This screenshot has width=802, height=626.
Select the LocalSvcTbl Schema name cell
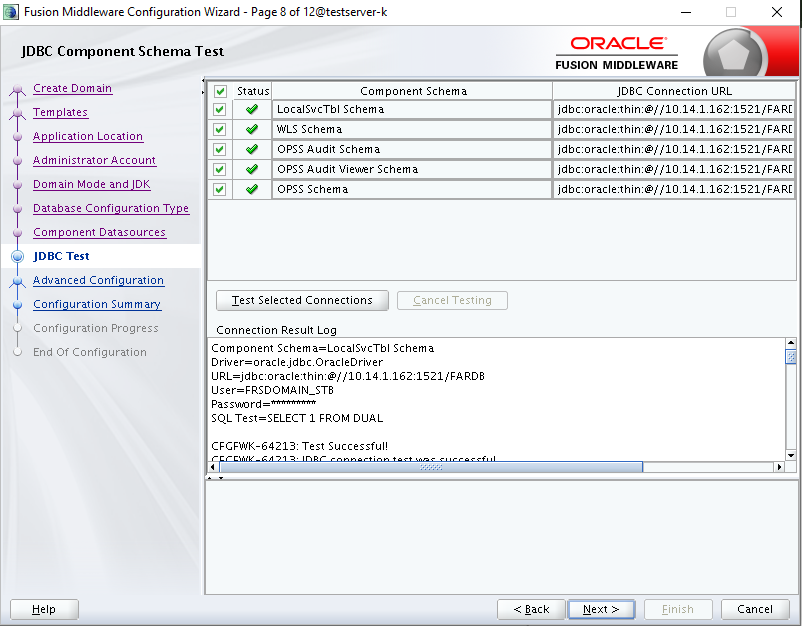coord(412,109)
